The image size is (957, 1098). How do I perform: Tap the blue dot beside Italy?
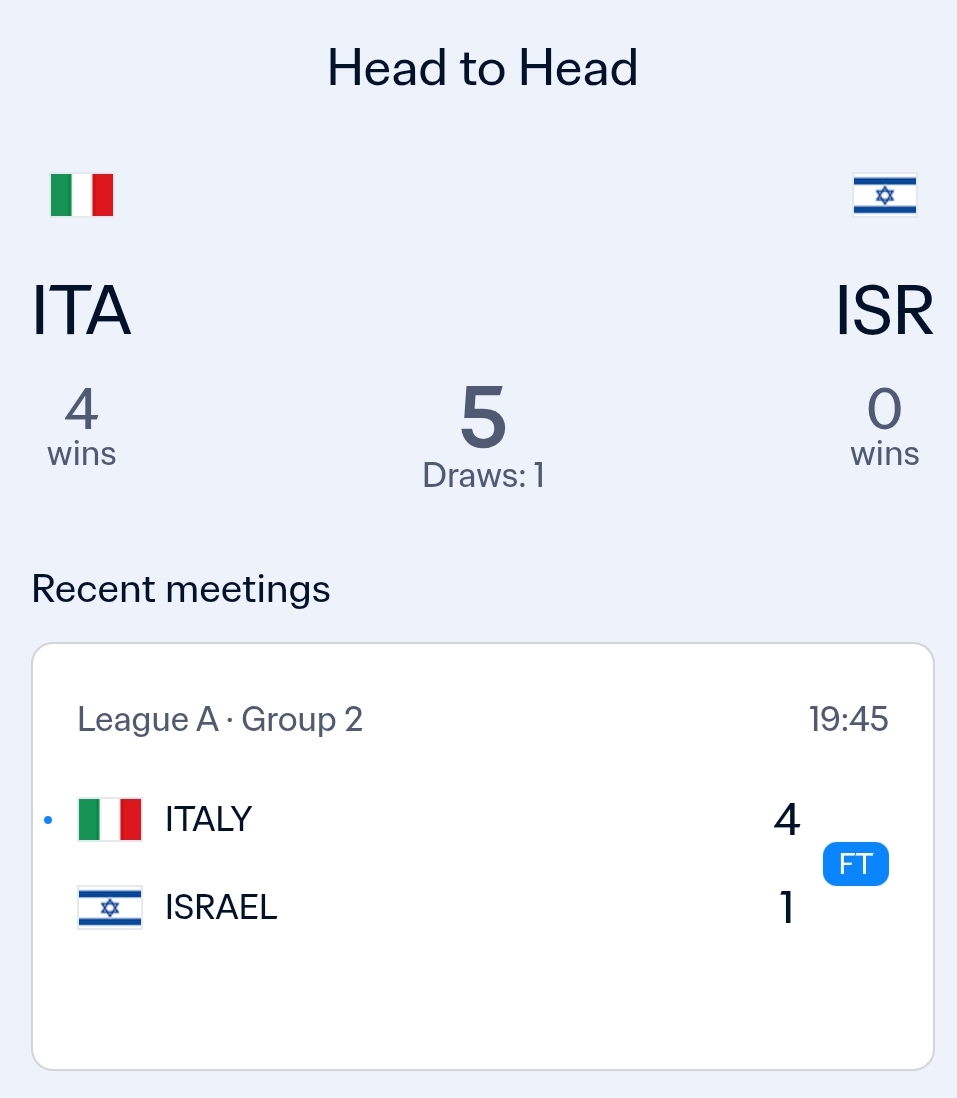(x=48, y=821)
